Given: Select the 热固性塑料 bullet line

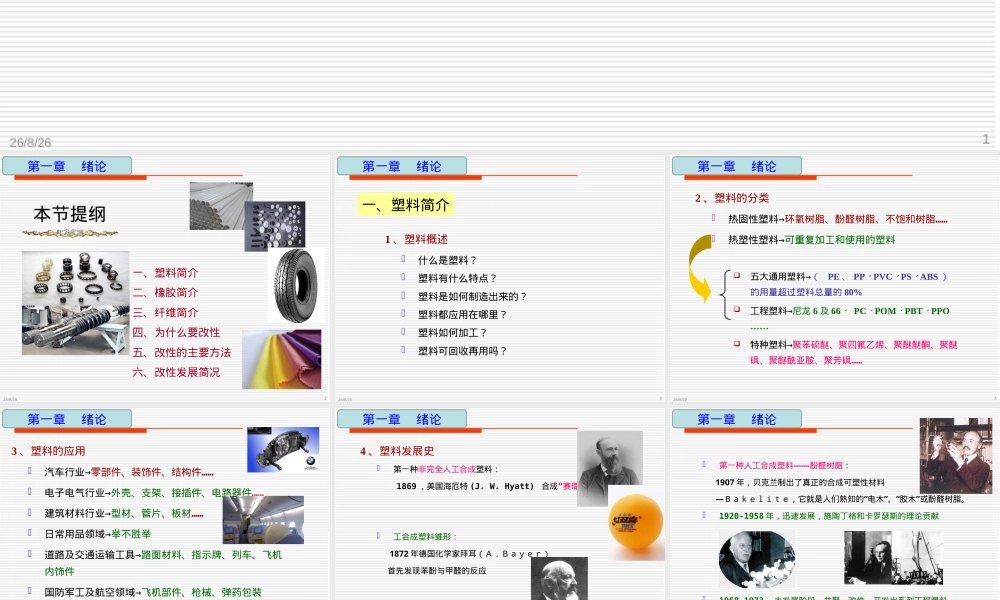Looking at the screenshot, I should tap(838, 219).
